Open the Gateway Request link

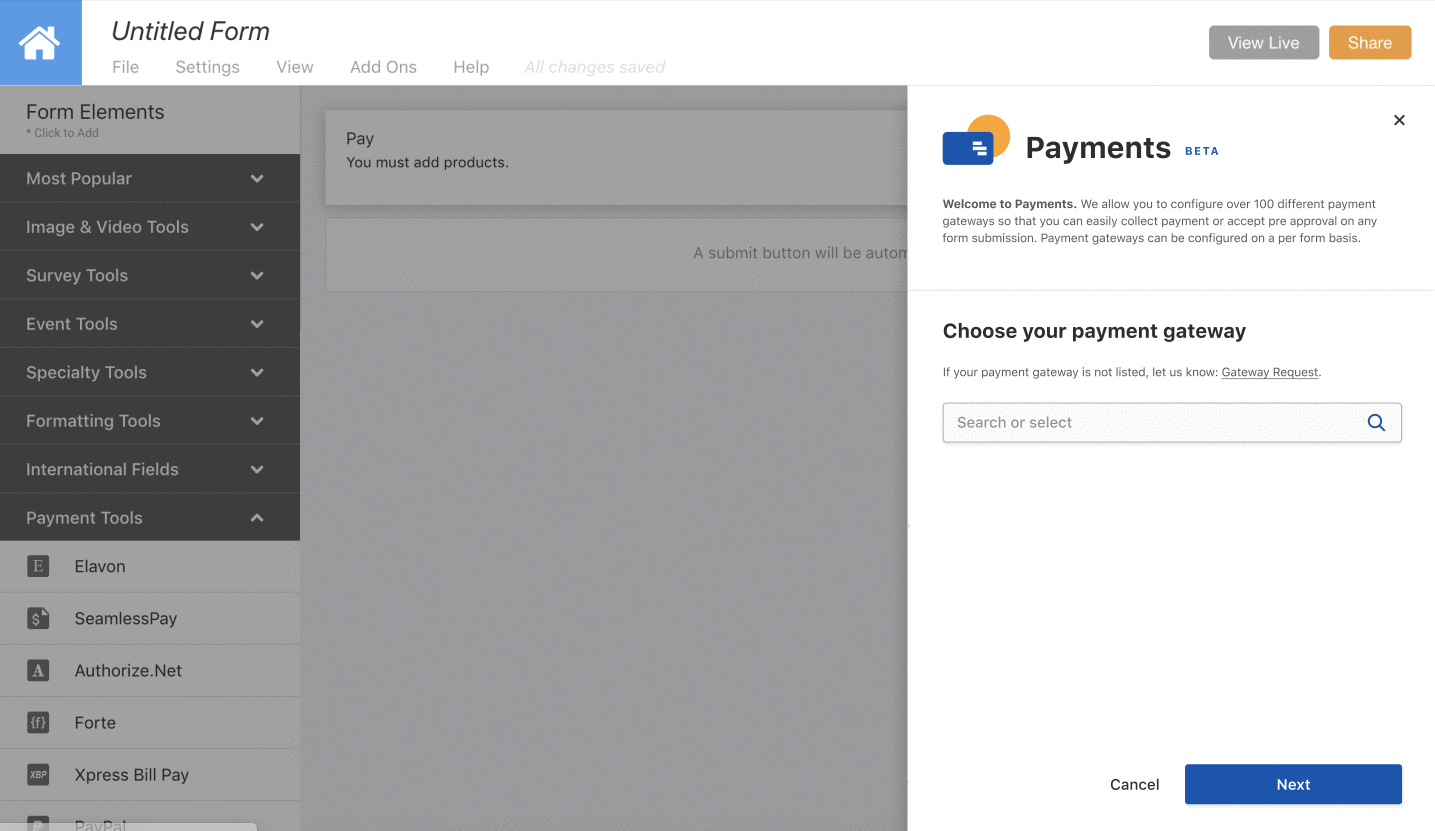pyautogui.click(x=1269, y=371)
